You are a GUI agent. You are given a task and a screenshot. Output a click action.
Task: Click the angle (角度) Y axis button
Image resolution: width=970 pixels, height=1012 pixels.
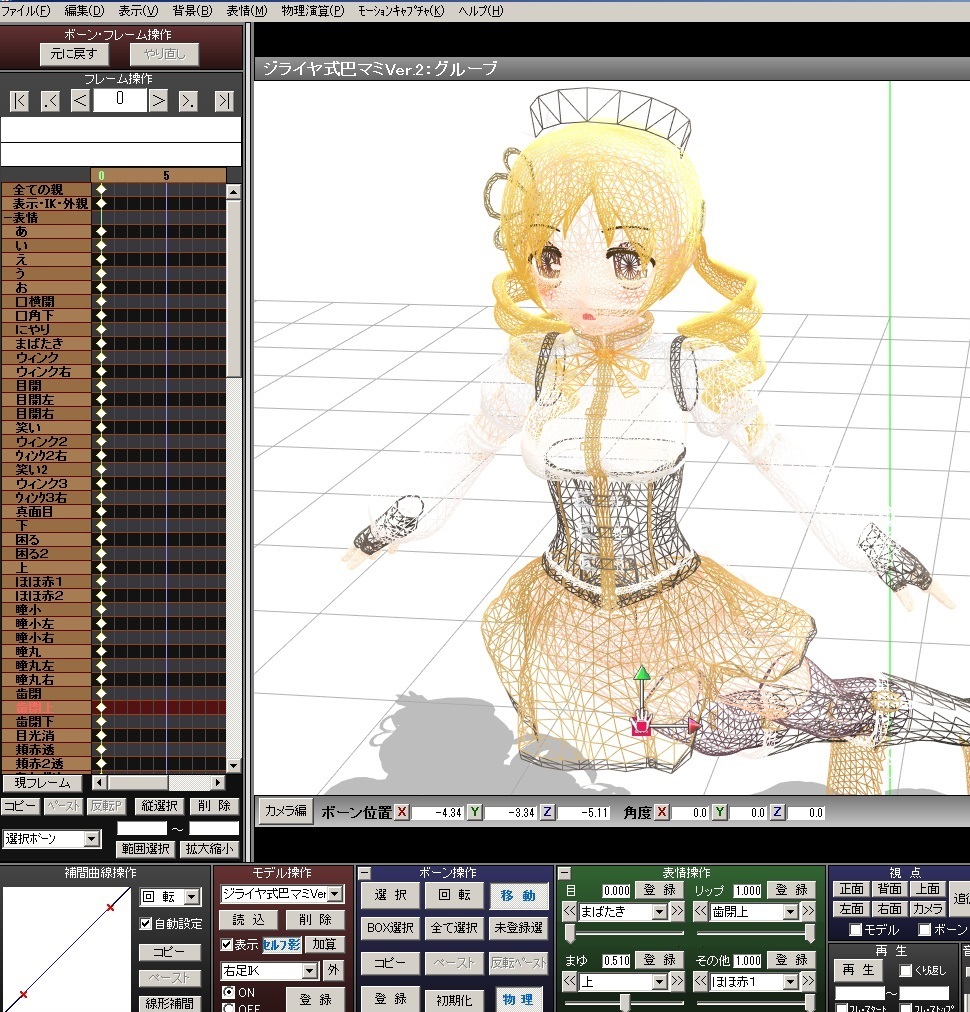pyautogui.click(x=720, y=812)
